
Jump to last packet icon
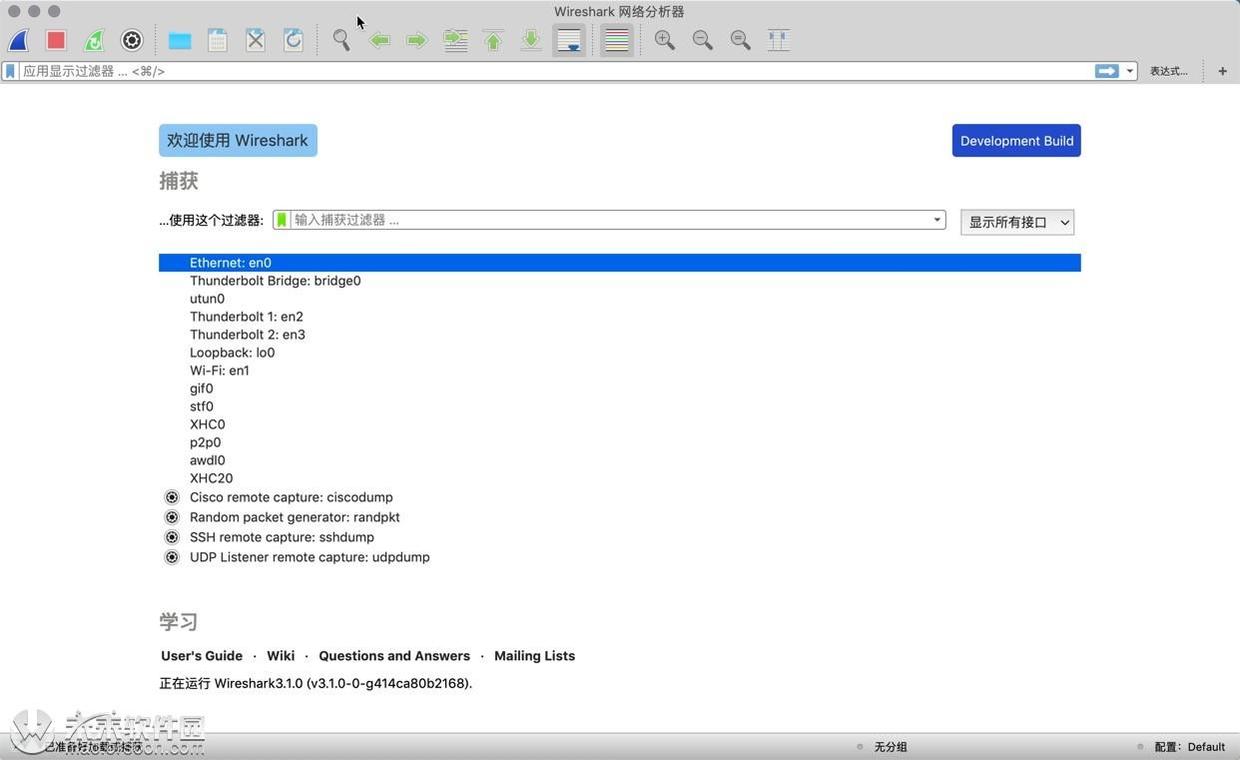pos(532,41)
